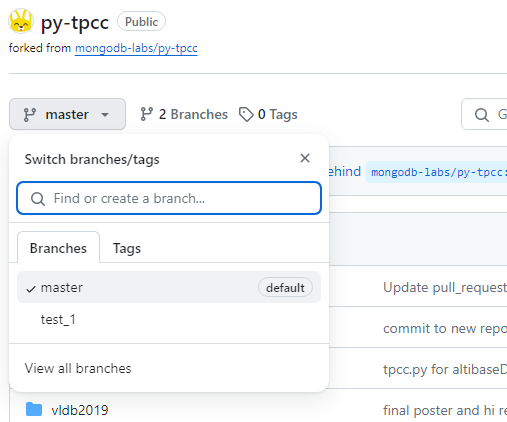
Task: Choose the master branch entry
Action: tap(169, 287)
